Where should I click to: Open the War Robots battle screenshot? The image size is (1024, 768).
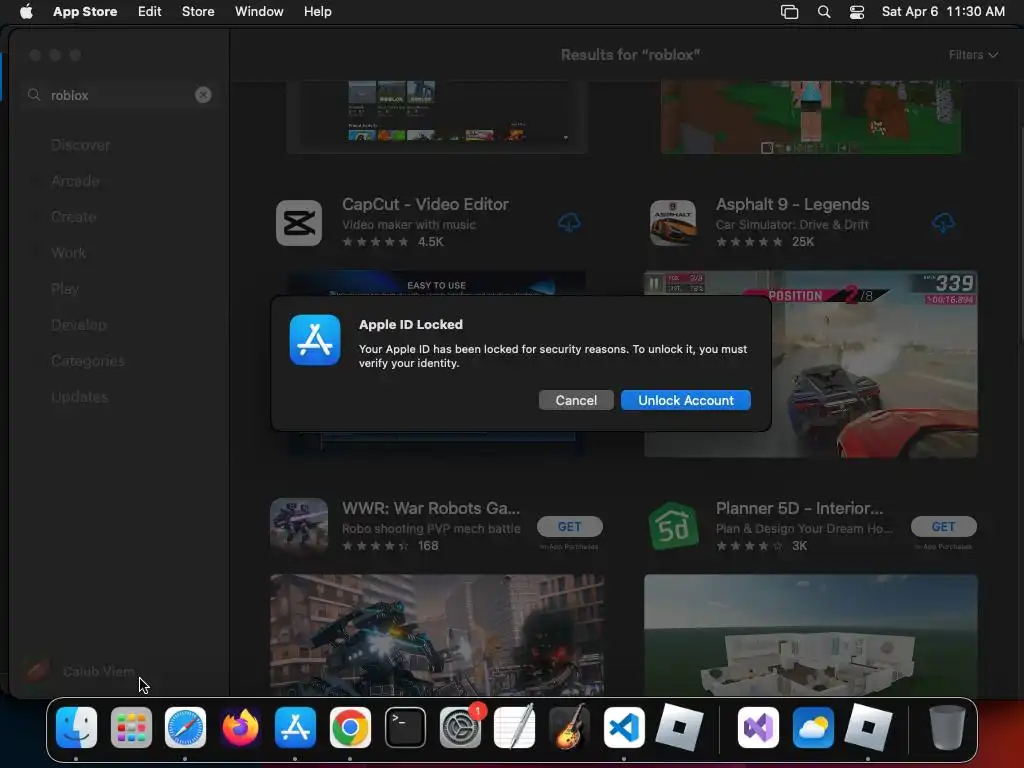436,635
